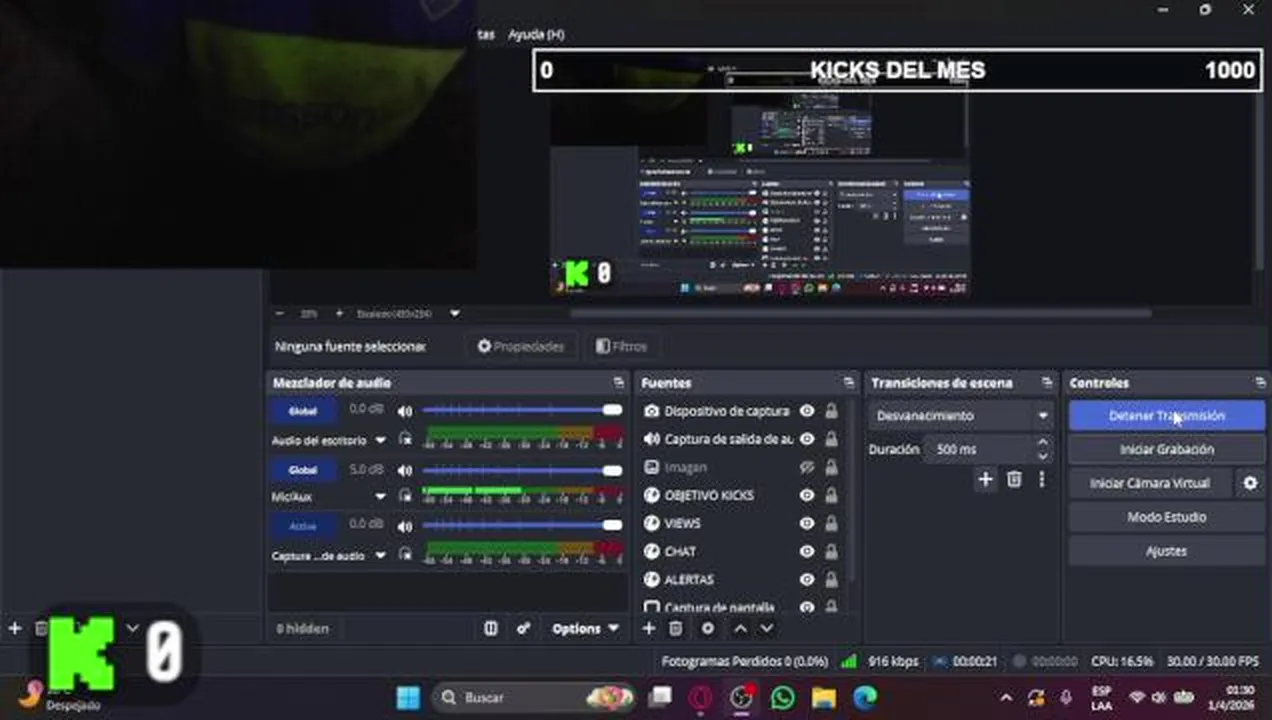
Task: Hide the Dispositivo de captura source
Action: click(807, 411)
